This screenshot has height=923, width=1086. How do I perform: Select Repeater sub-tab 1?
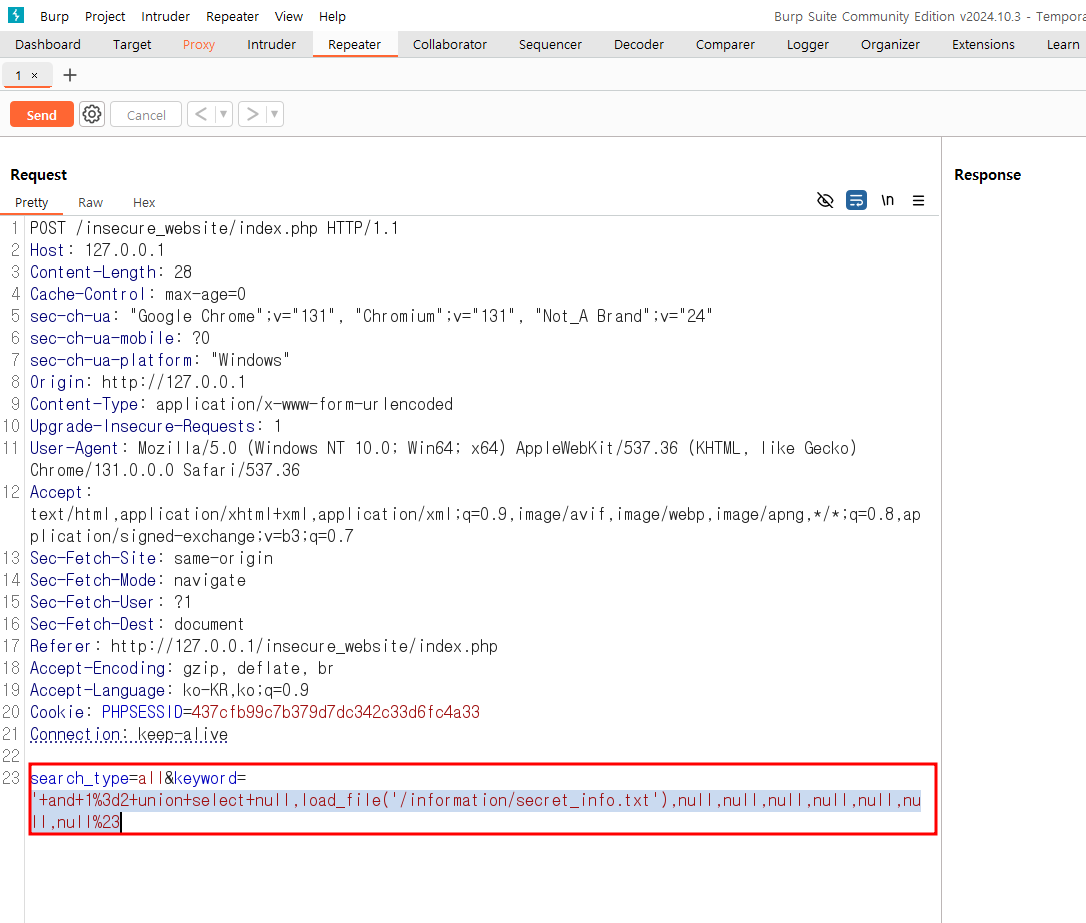click(x=19, y=75)
